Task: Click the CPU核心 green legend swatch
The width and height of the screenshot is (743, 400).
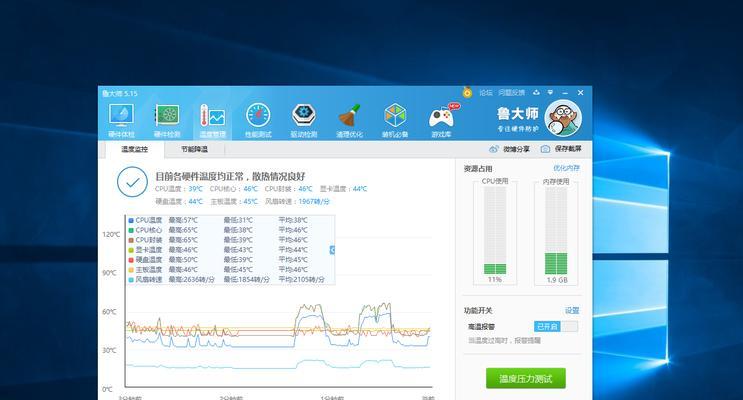Action: click(131, 230)
